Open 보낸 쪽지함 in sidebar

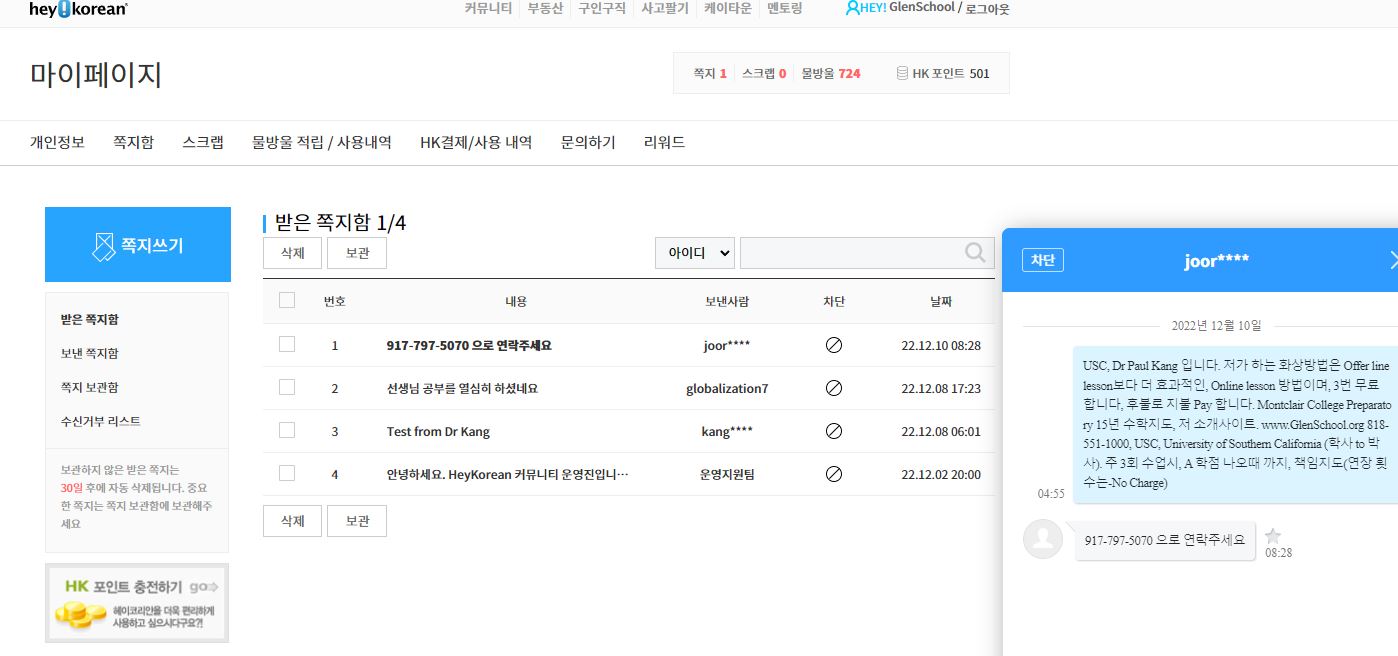tap(89, 353)
